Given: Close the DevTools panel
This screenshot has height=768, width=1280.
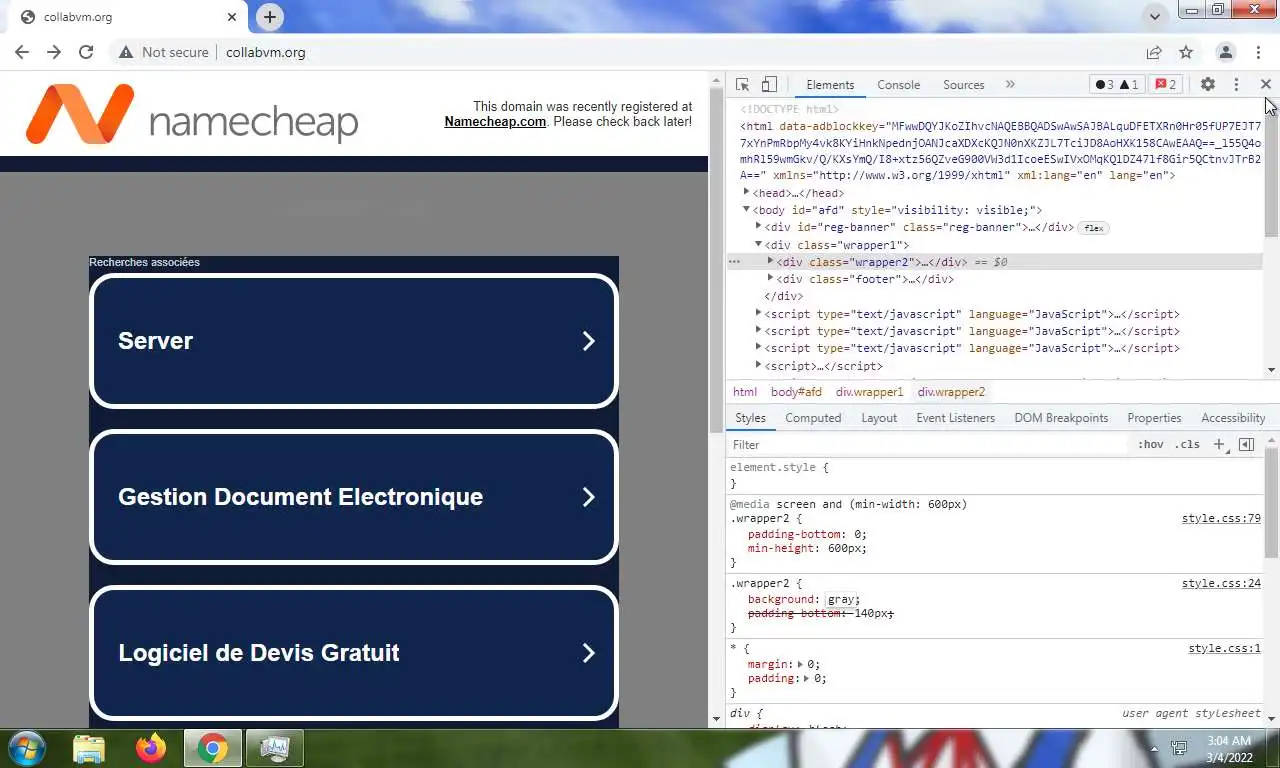Looking at the screenshot, I should pos(1265,85).
